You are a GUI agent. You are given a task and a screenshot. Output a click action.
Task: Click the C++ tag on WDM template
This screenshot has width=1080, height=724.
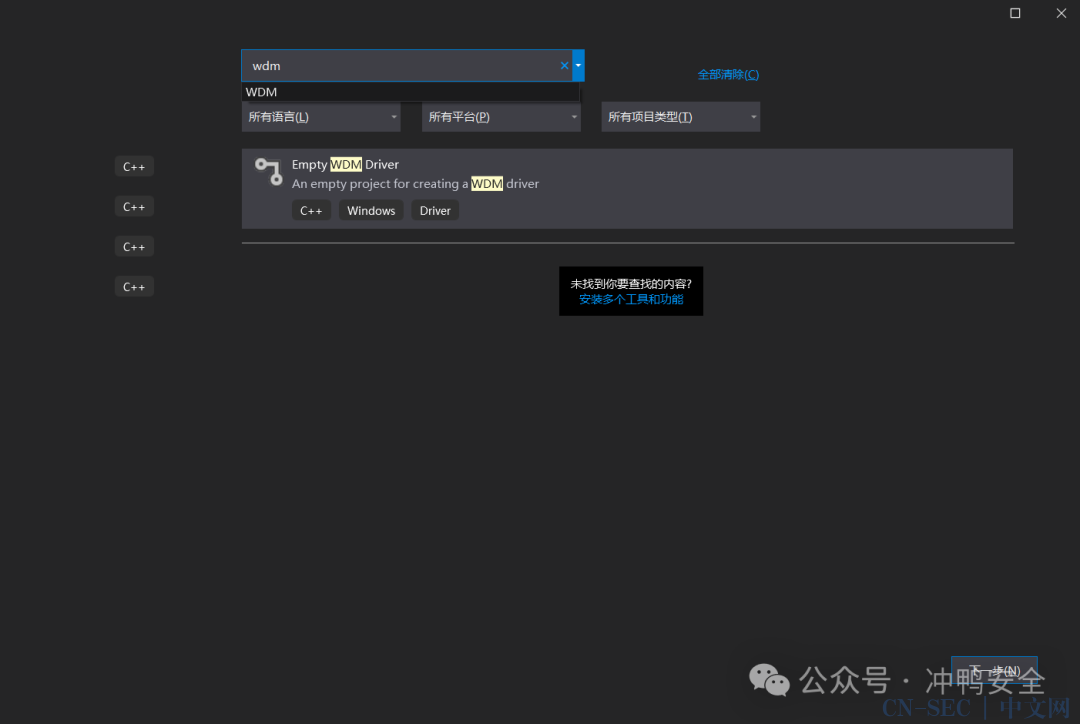pyautogui.click(x=311, y=211)
